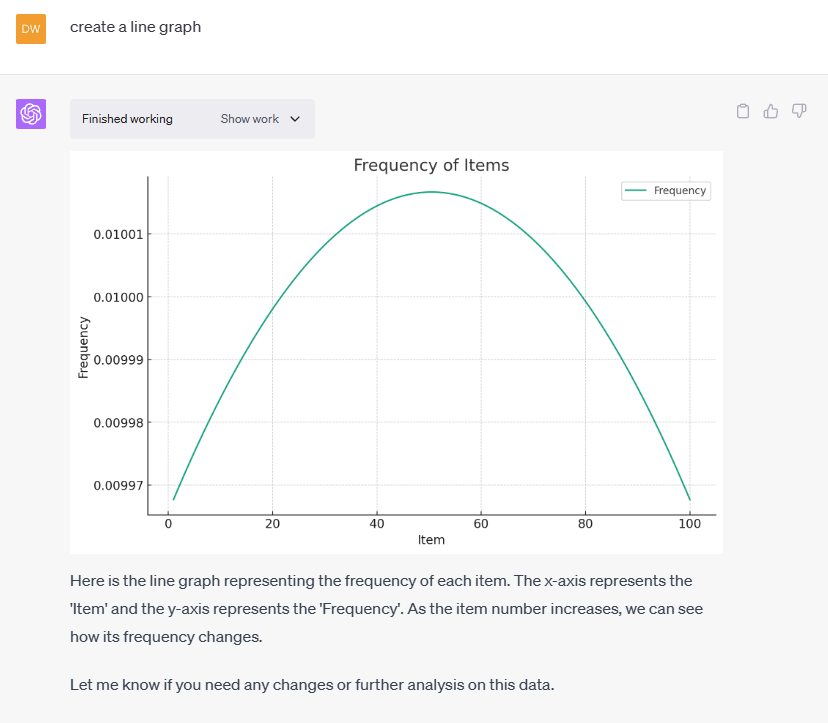Viewport: 828px width, 723px height.
Task: Give the response a thumbs down
Action: (799, 111)
